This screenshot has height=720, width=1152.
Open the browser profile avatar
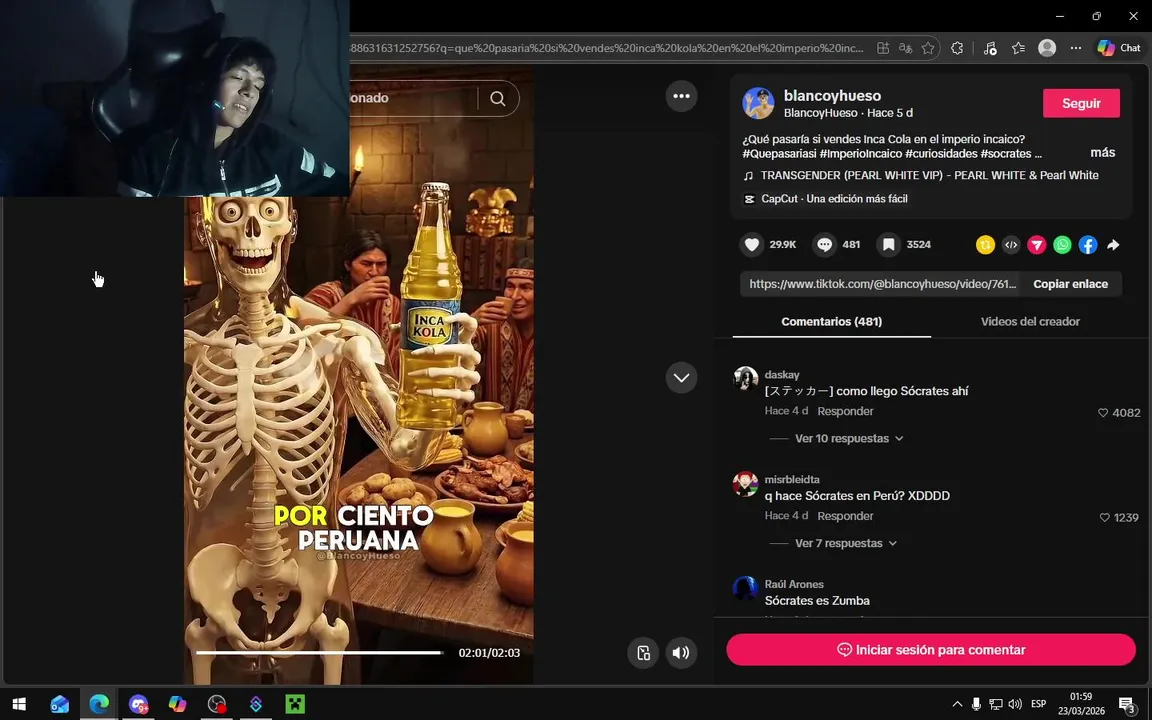pos(1047,48)
